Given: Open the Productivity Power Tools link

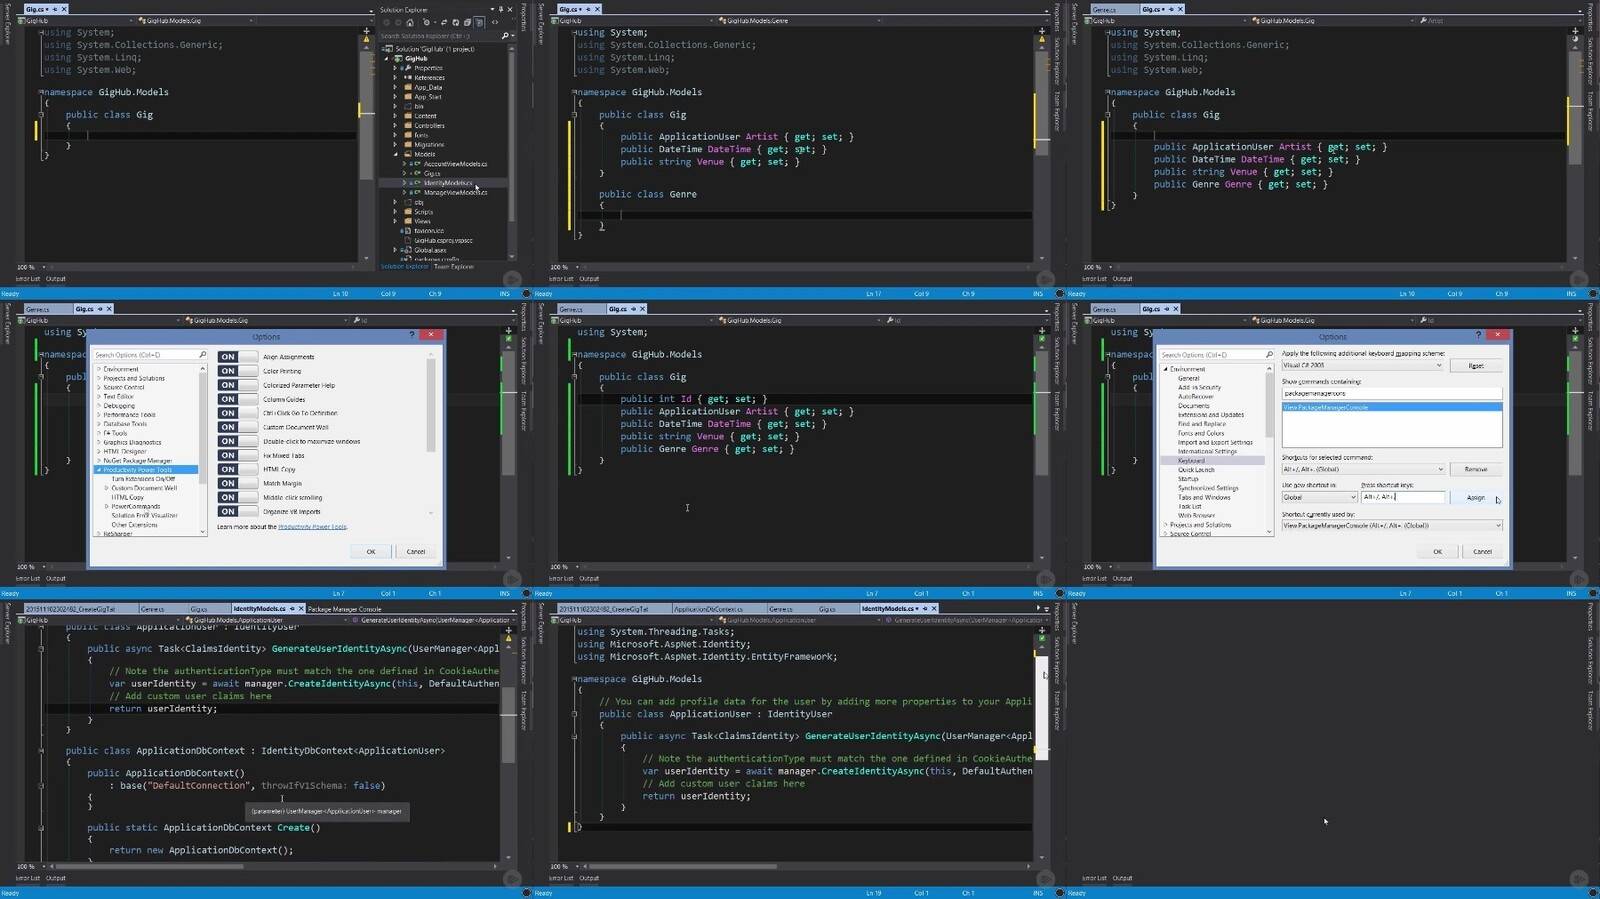Looking at the screenshot, I should (312, 527).
